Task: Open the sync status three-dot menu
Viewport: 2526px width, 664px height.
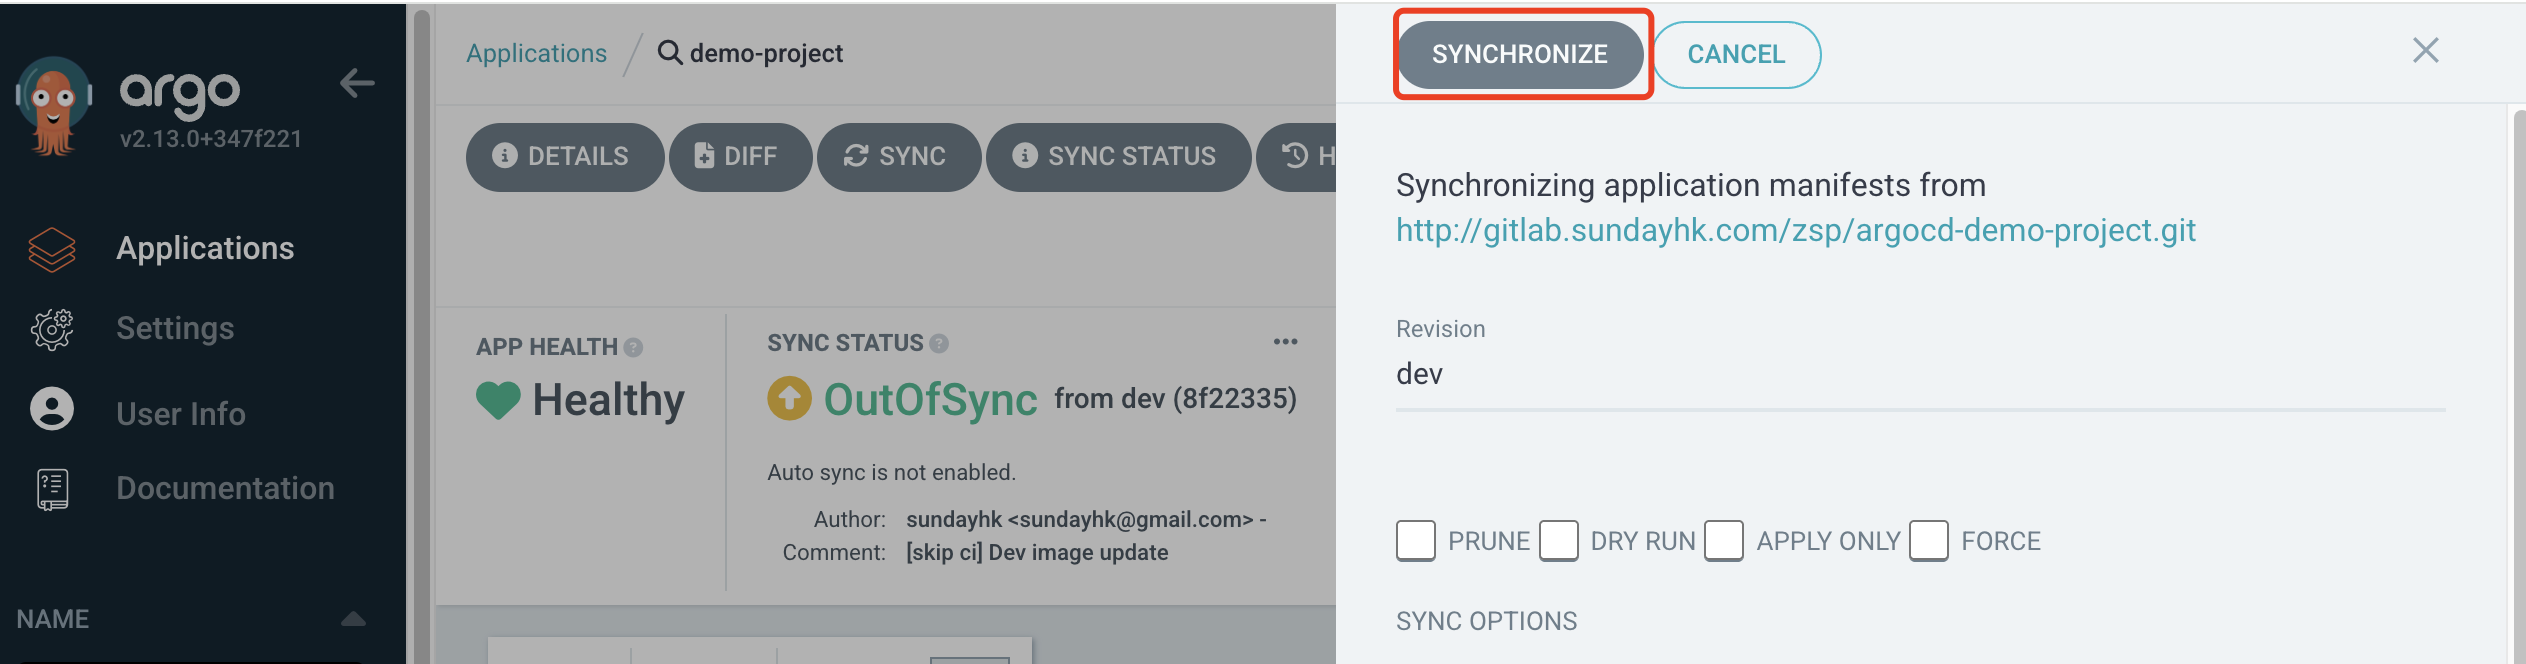Action: click(1285, 342)
